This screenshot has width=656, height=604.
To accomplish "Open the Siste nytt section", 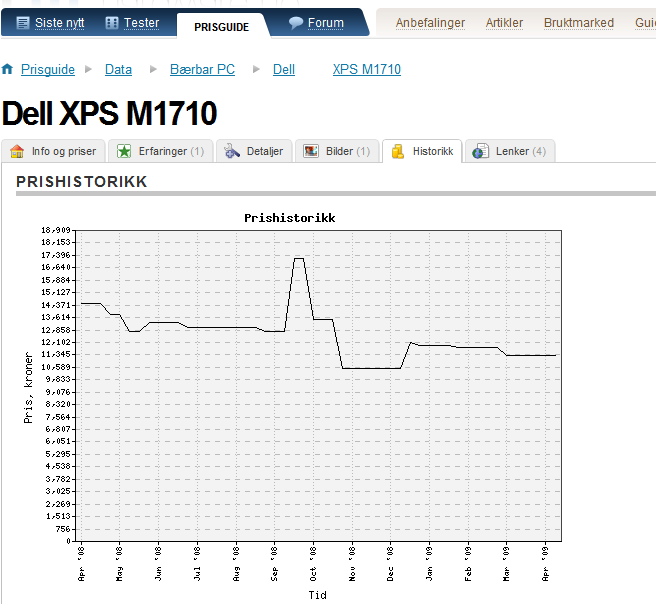I will coord(59,23).
